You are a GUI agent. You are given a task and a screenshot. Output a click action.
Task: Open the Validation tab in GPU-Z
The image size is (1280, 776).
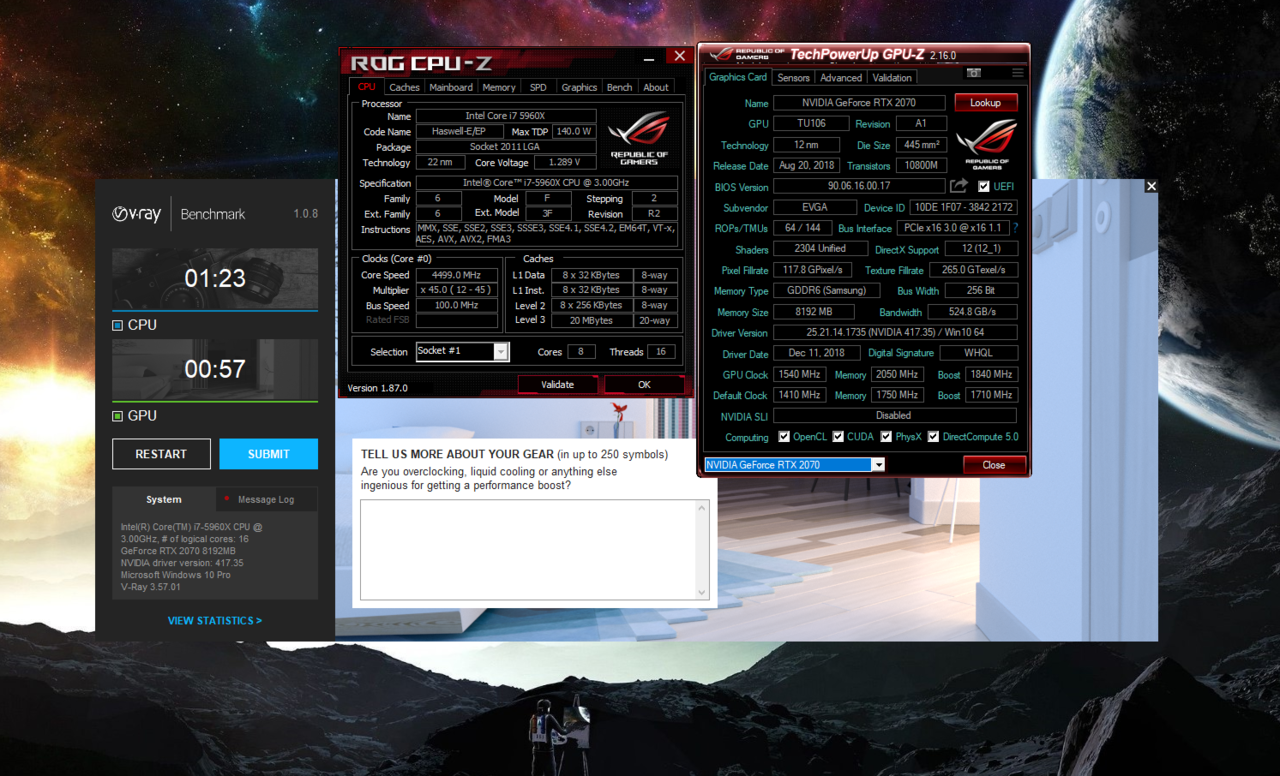892,78
